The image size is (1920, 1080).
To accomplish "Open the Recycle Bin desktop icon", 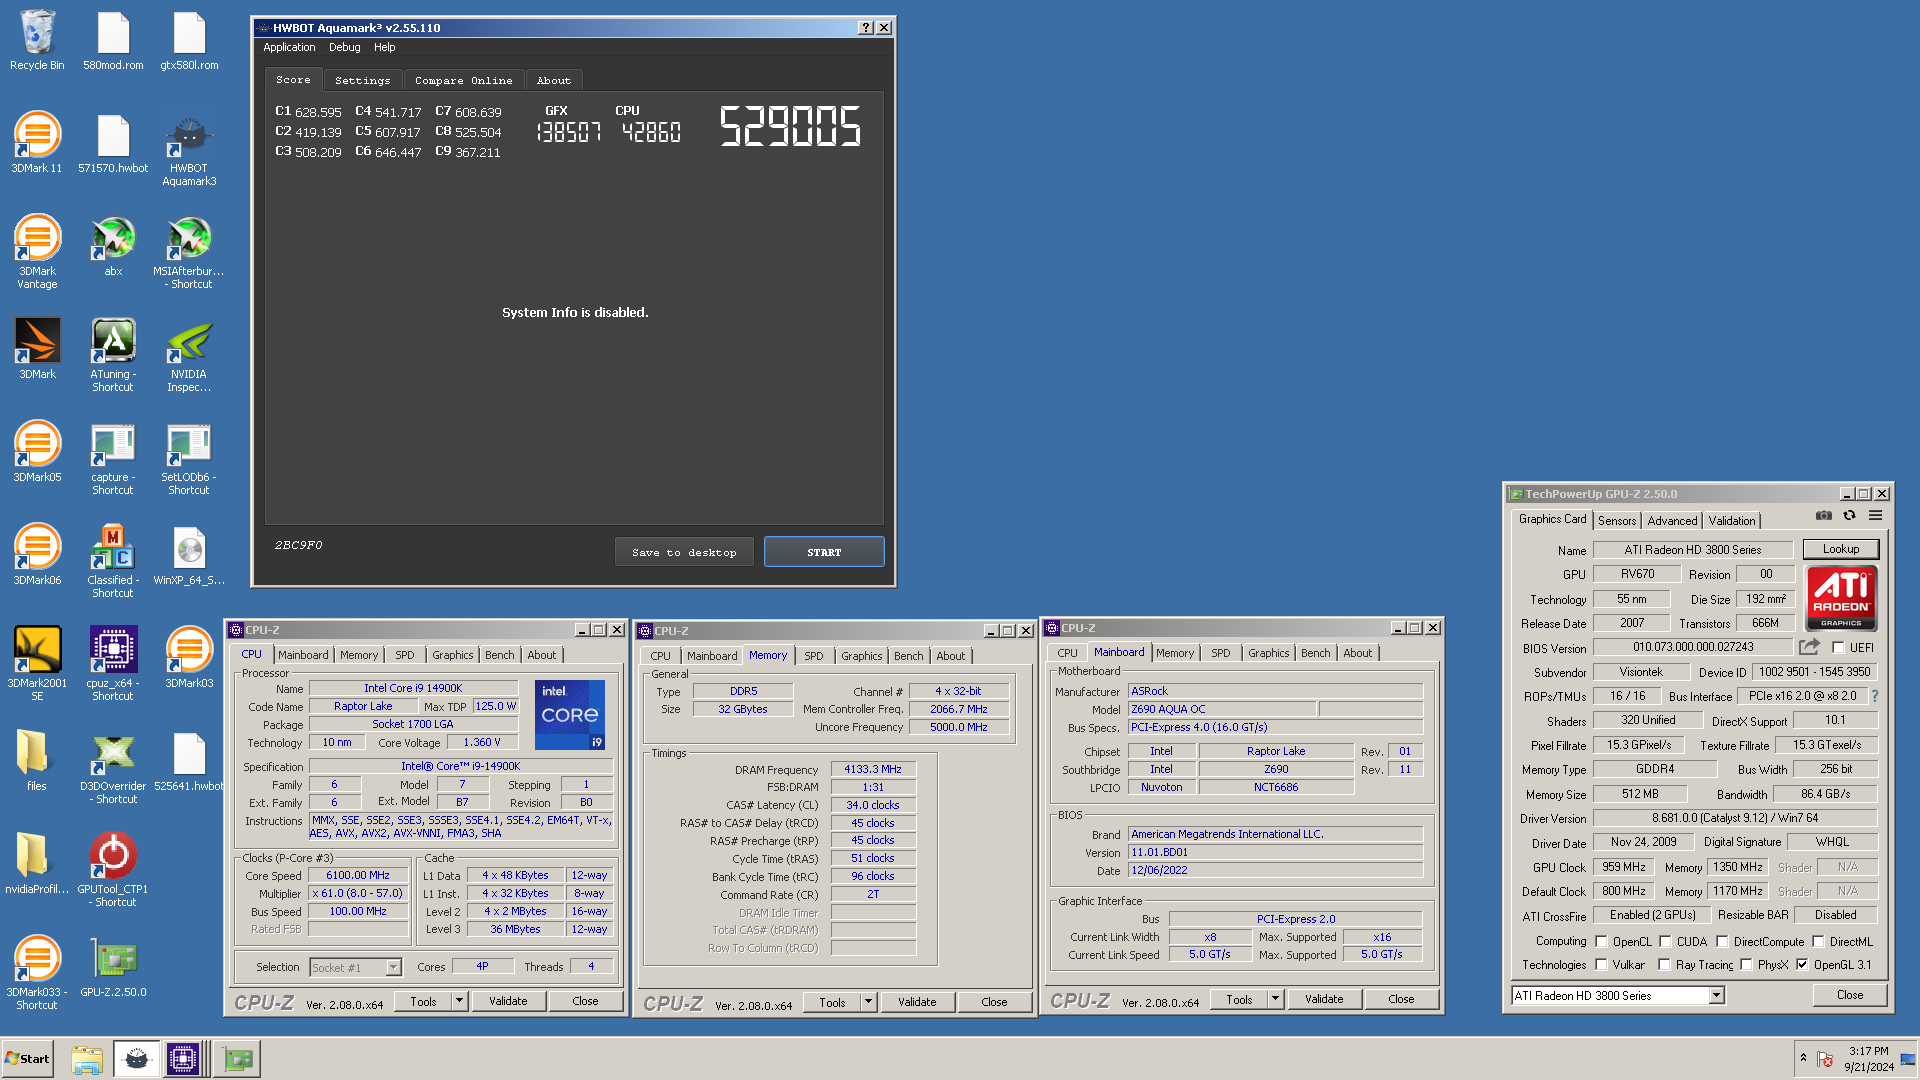I will (37, 41).
